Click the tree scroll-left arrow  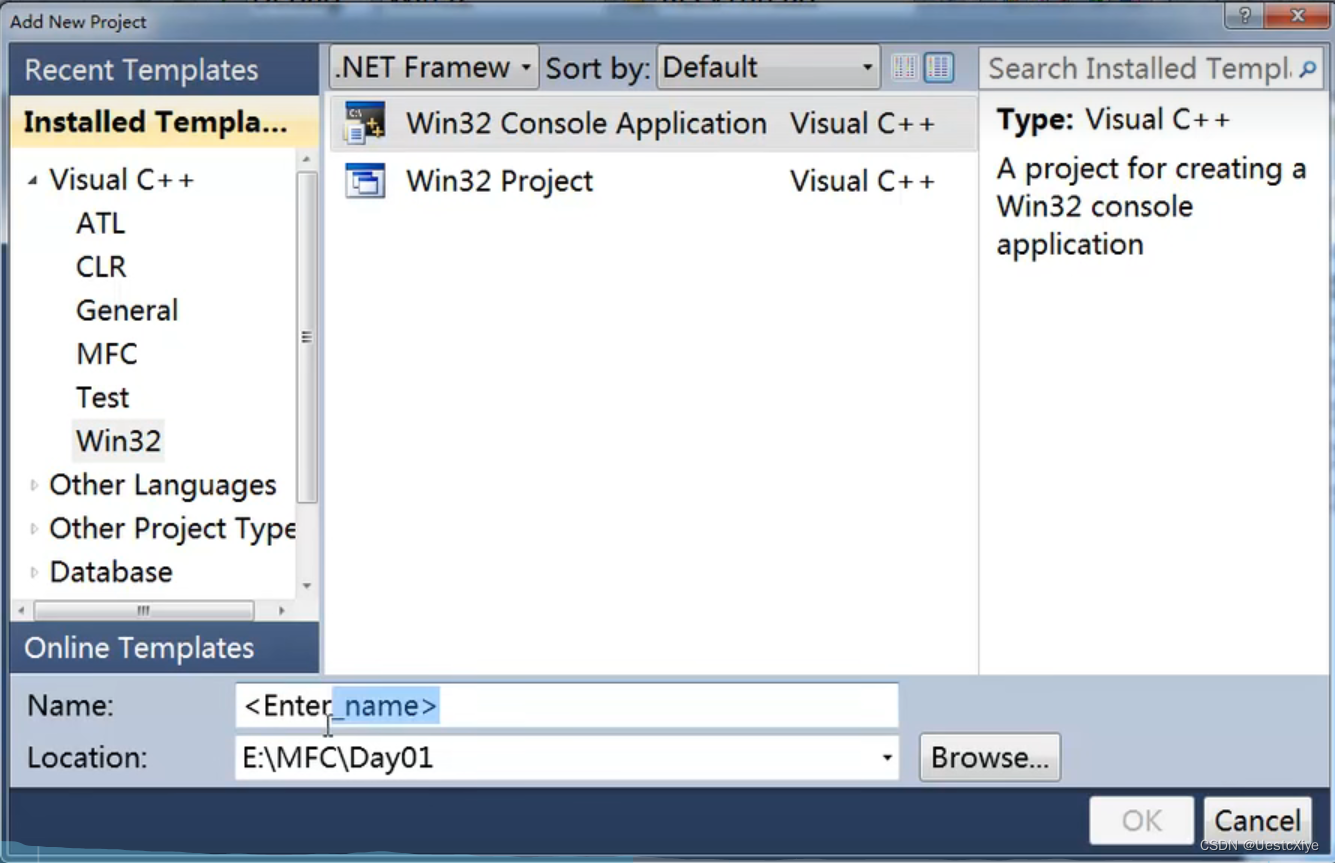tap(21, 610)
